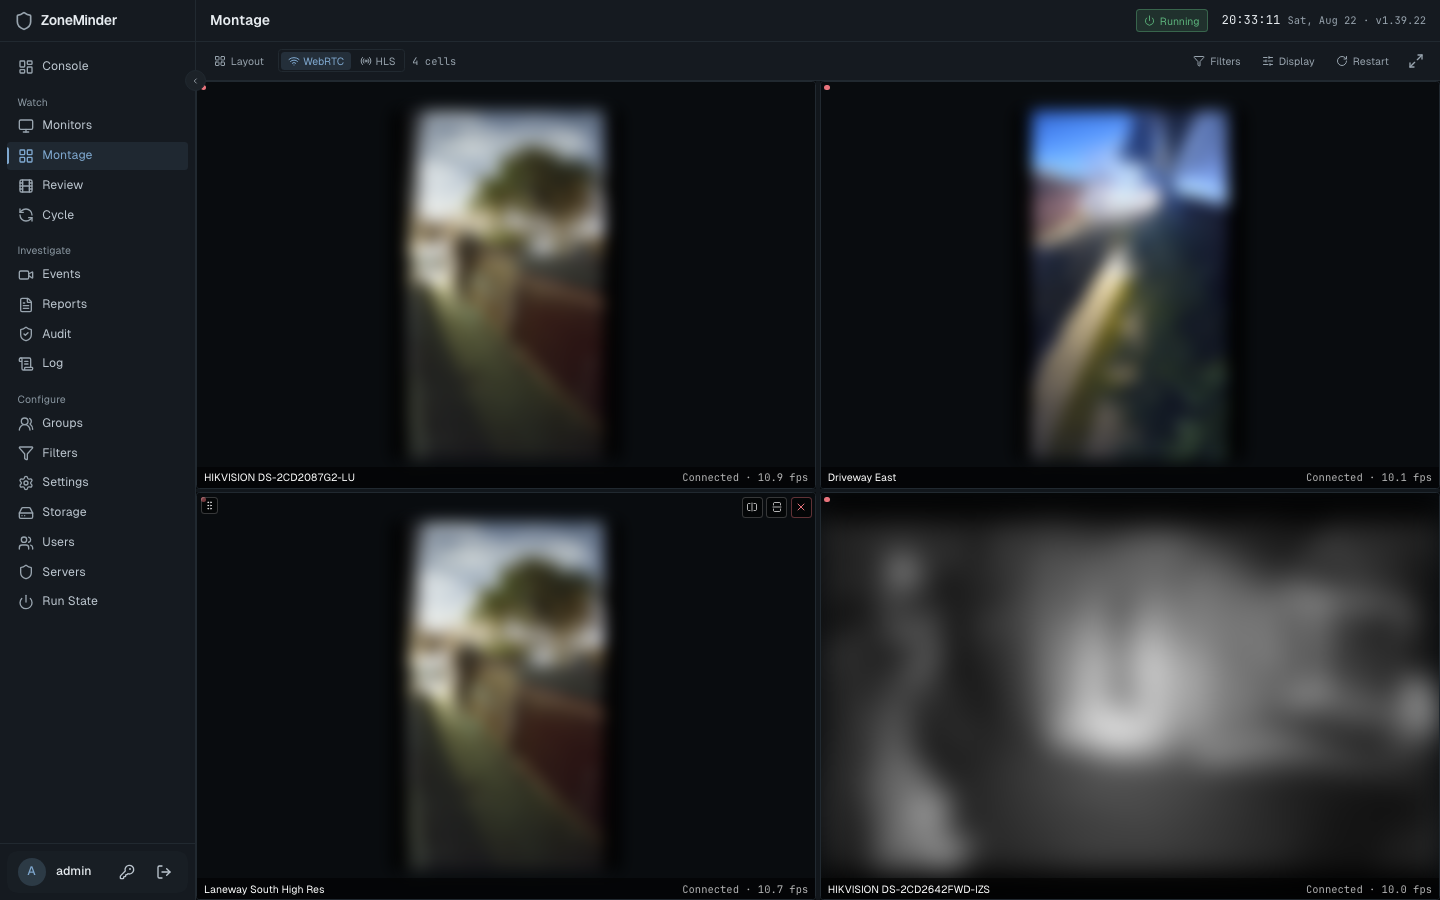This screenshot has width=1440, height=900.
Task: Navigate to Events
Action: point(97,274)
